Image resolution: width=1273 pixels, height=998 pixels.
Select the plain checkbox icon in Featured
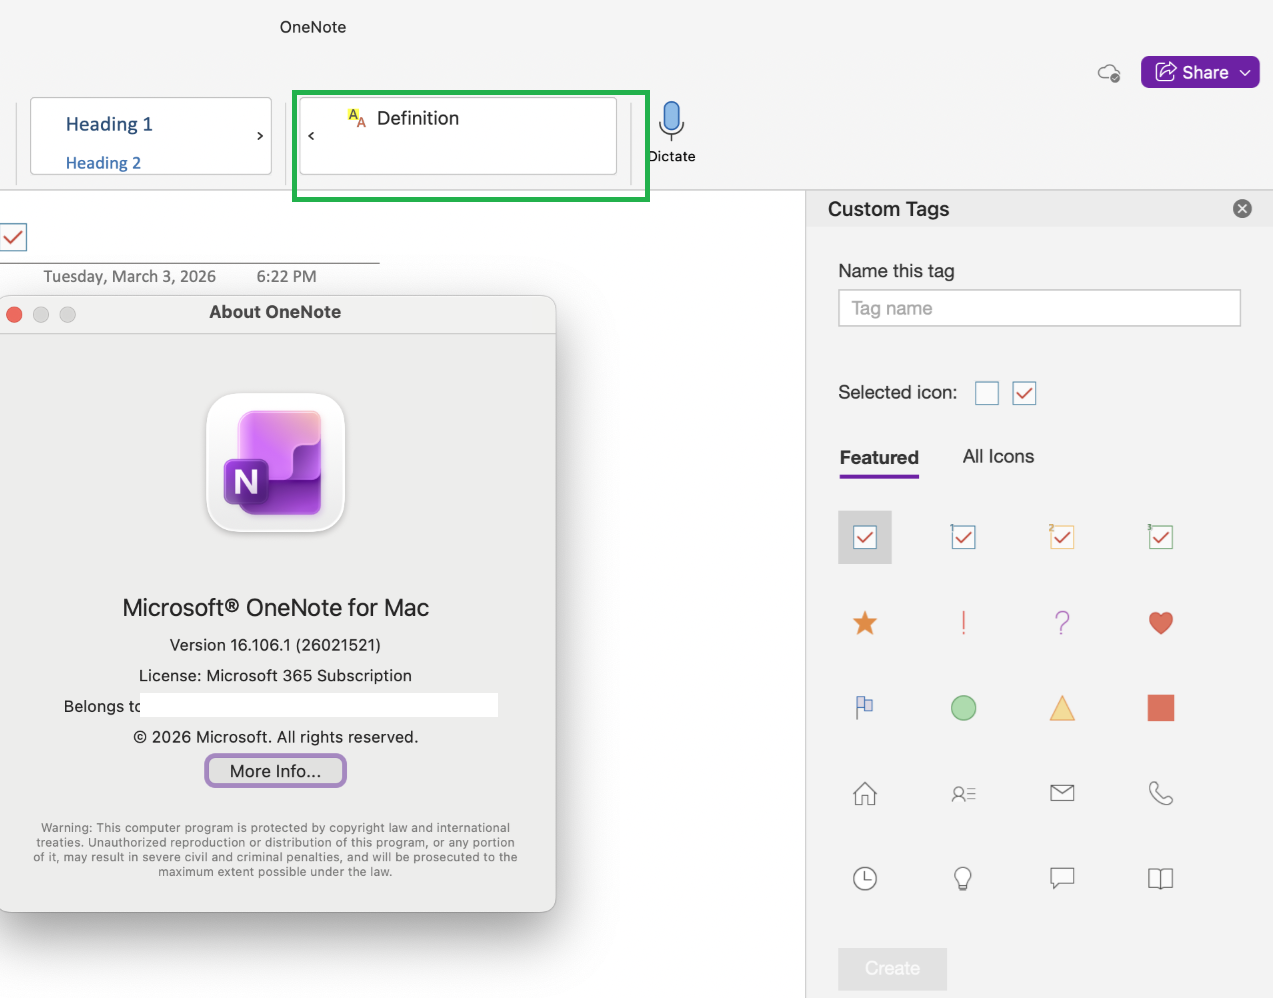(865, 537)
